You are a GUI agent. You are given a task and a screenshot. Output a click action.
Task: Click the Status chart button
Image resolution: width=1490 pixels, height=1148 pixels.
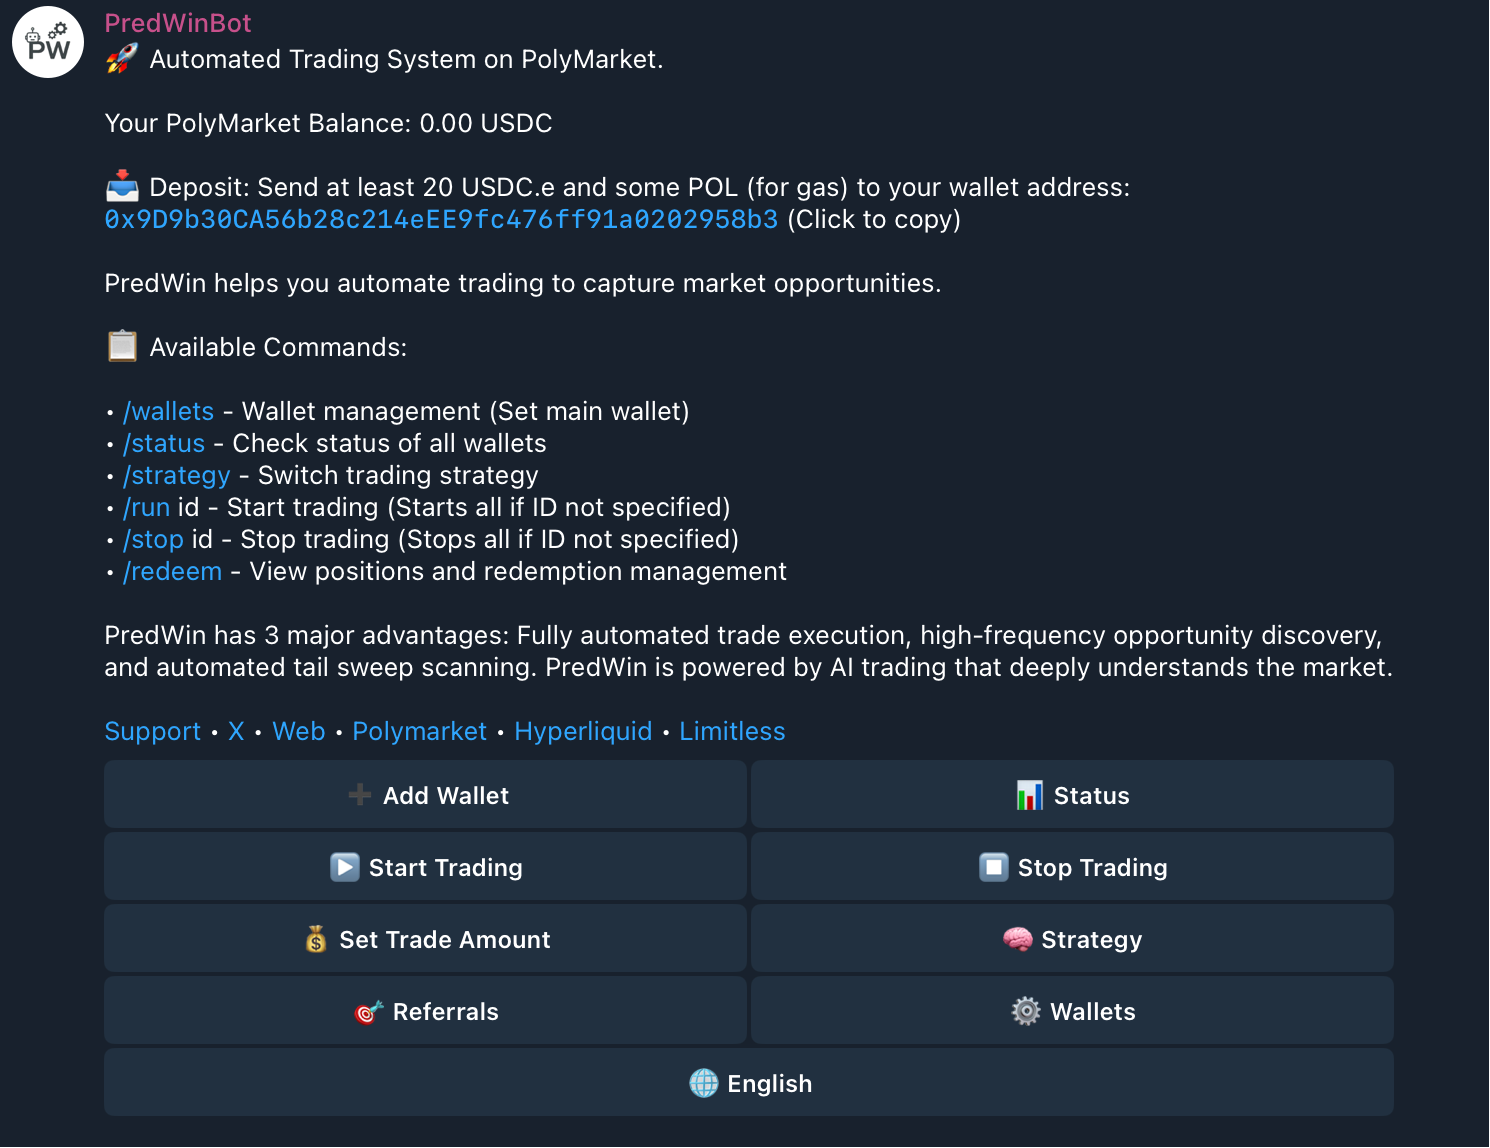1072,795
